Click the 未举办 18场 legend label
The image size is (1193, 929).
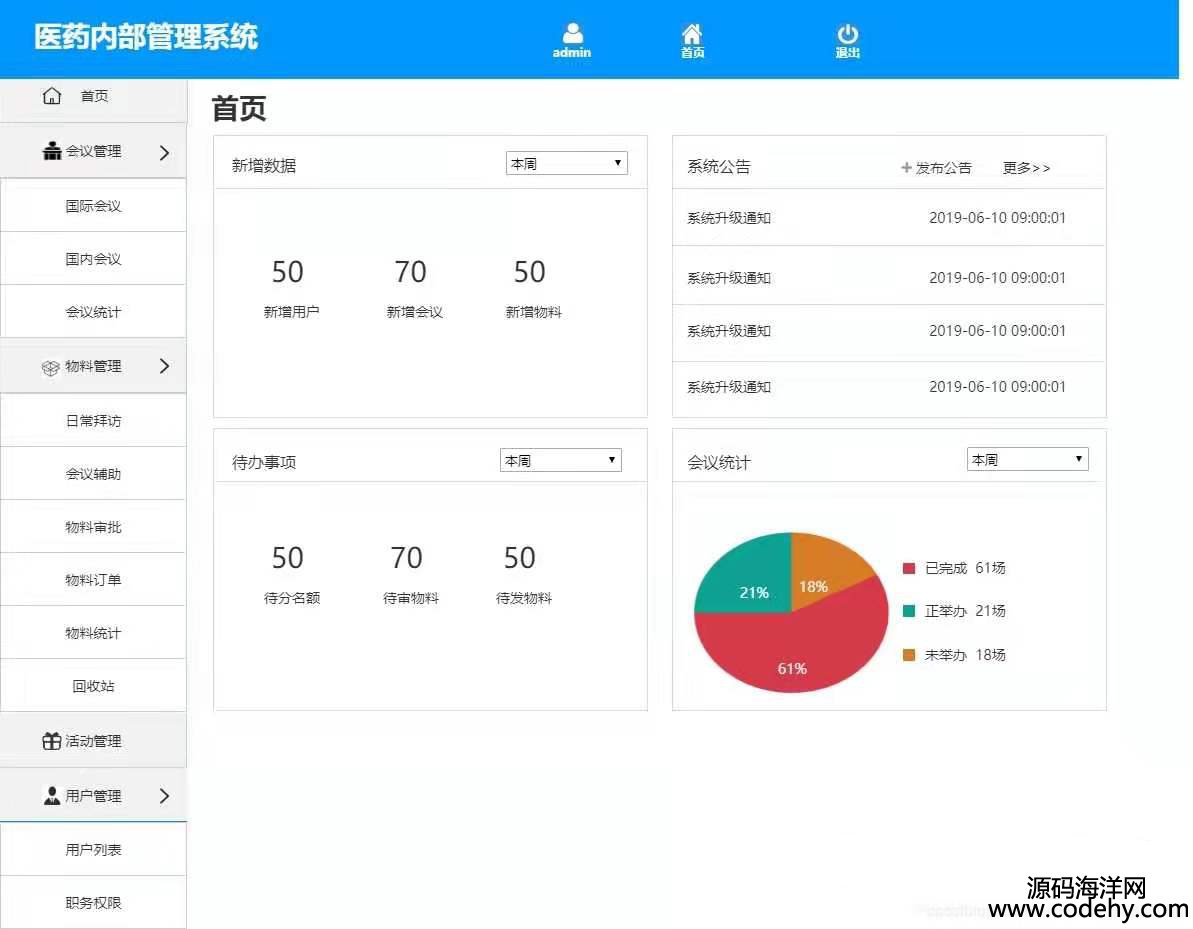pos(965,655)
